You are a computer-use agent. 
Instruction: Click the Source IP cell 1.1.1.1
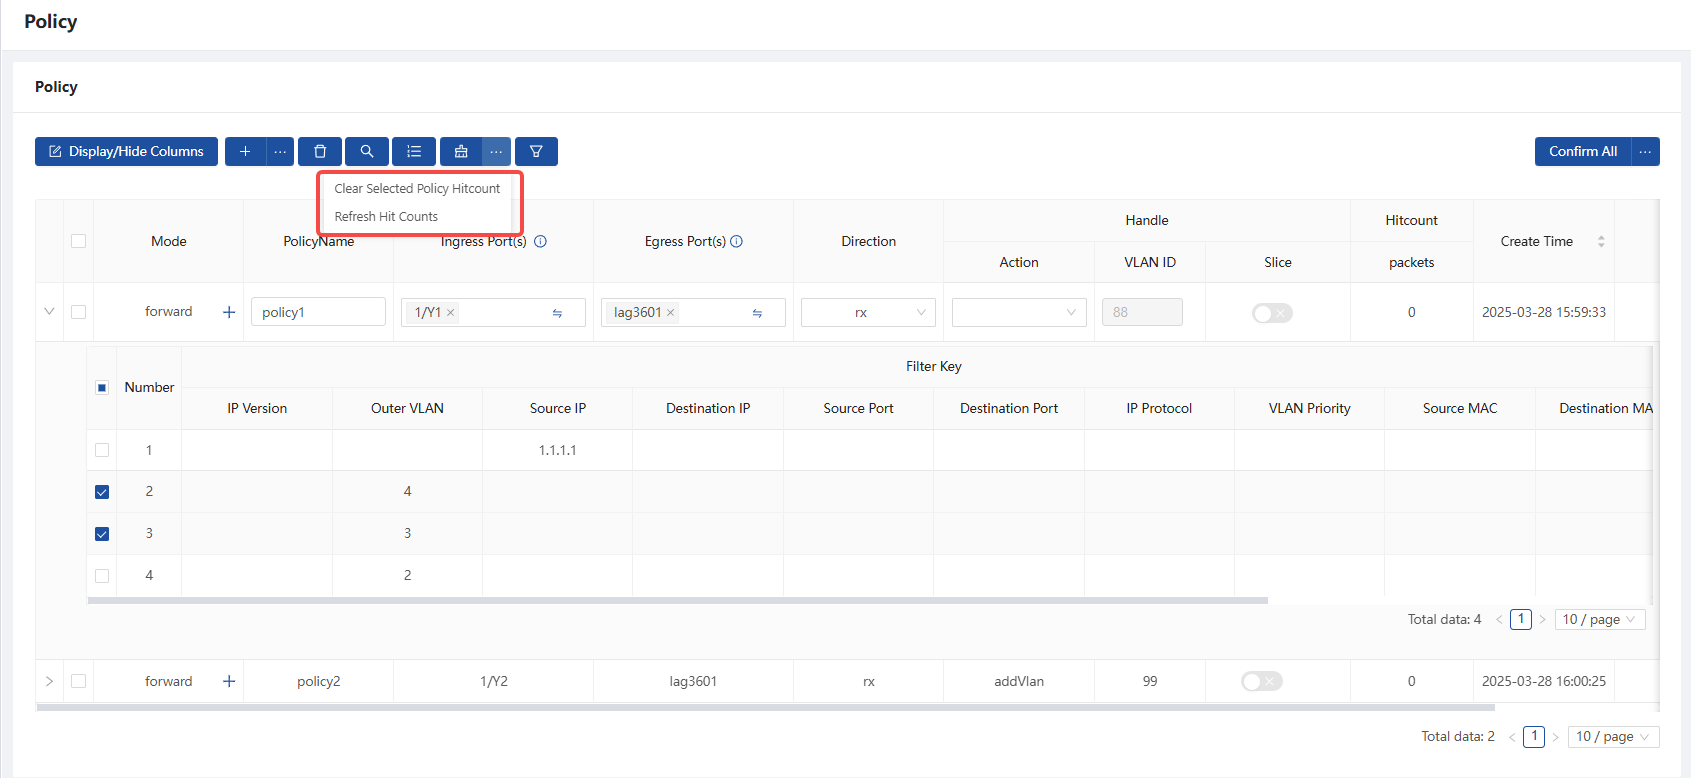click(558, 450)
